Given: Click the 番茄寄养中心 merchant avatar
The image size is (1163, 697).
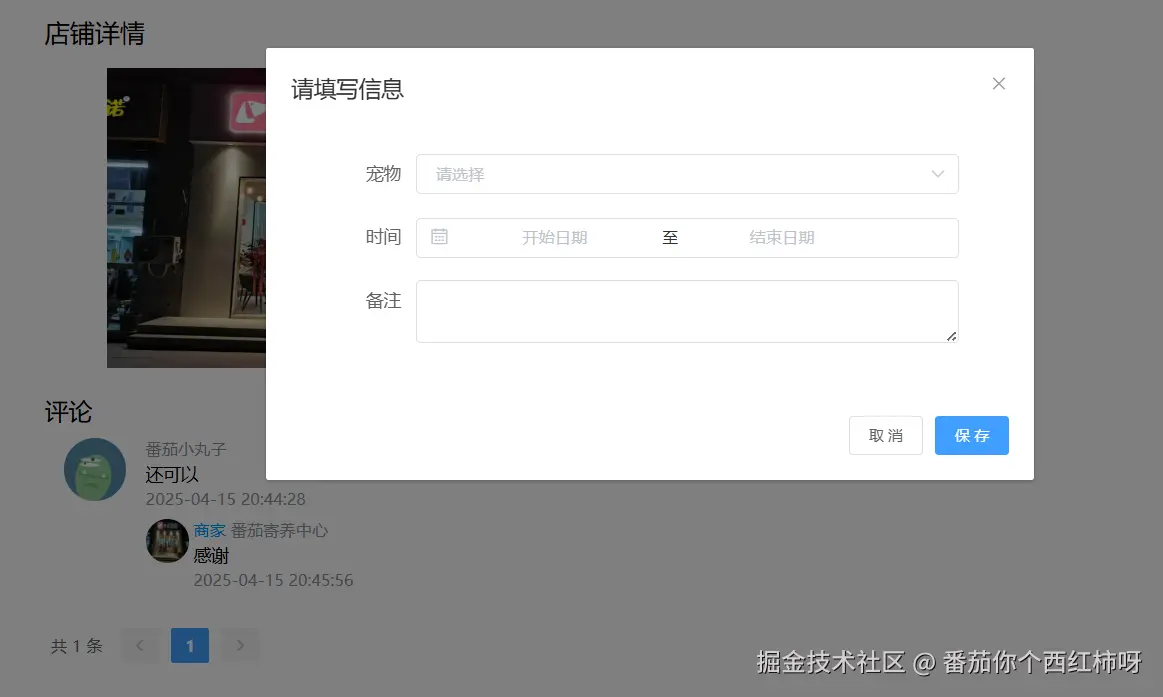Looking at the screenshot, I should click(x=167, y=541).
